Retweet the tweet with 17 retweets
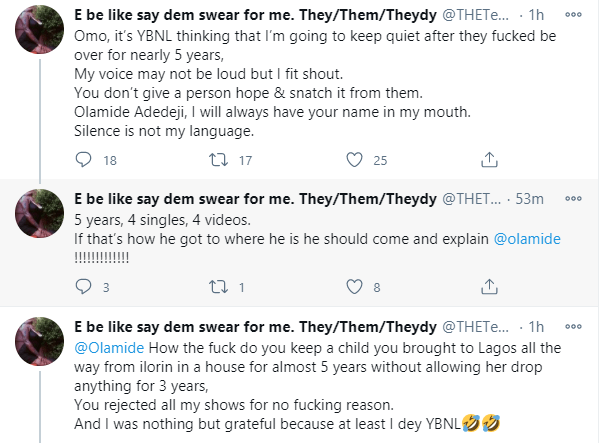This screenshot has height=443, width=602. [218, 160]
